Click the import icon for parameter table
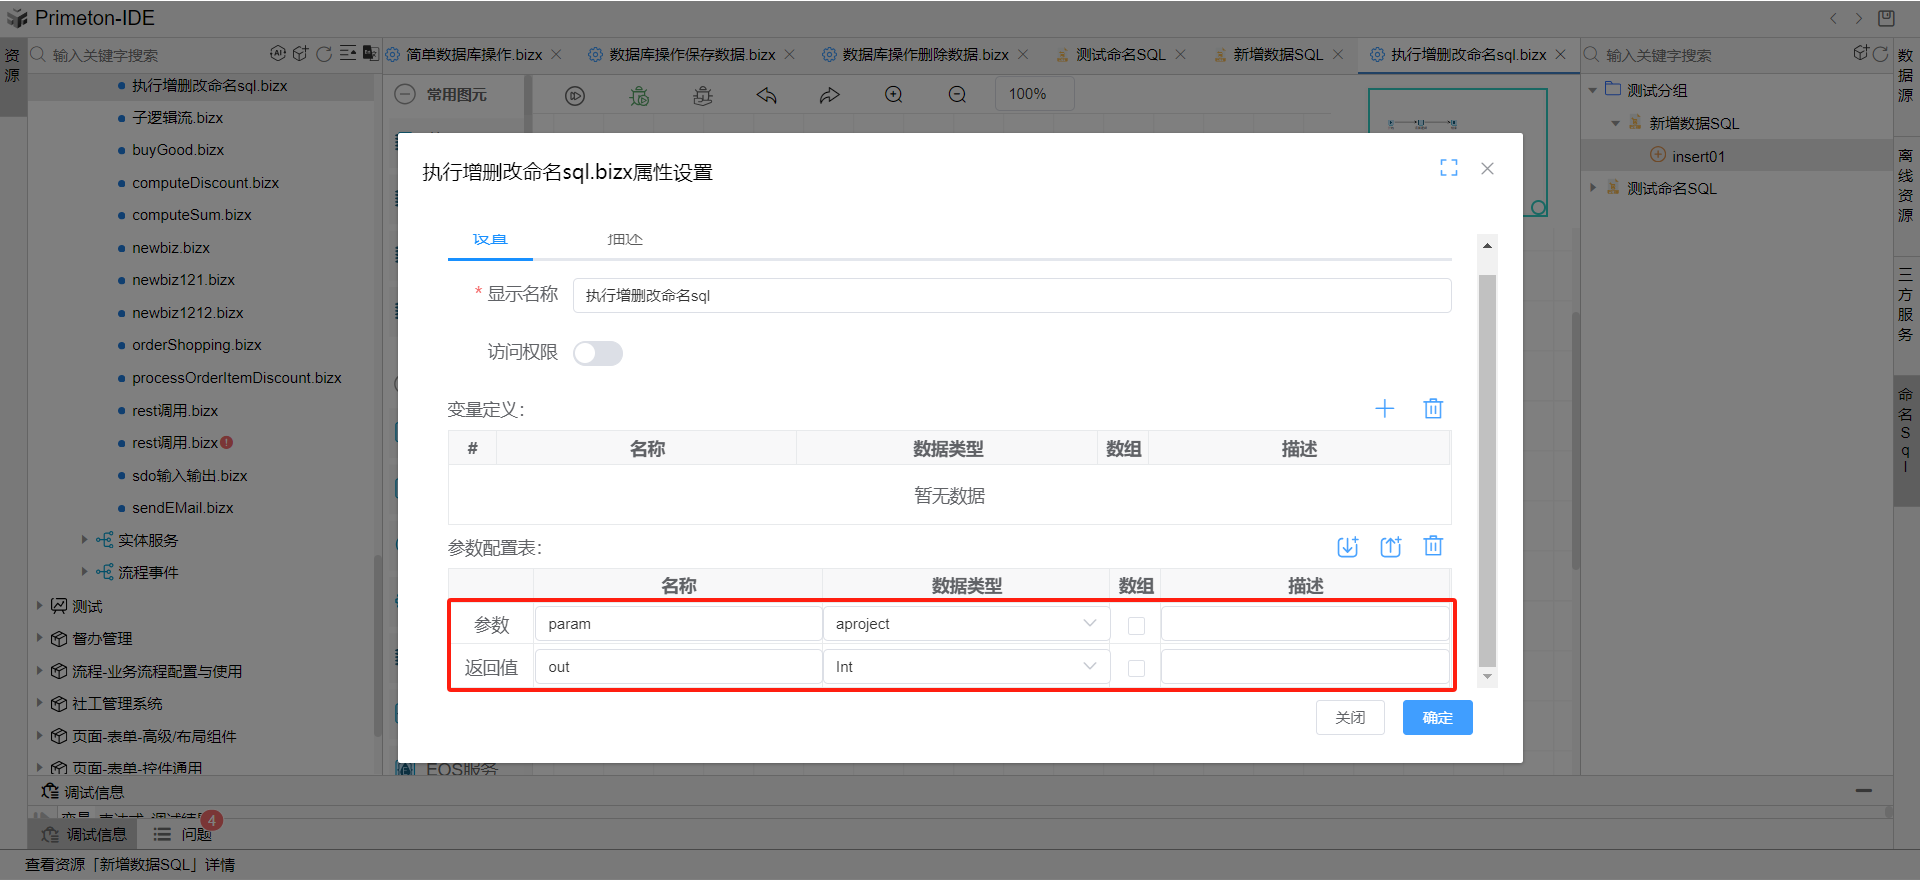 click(1347, 546)
